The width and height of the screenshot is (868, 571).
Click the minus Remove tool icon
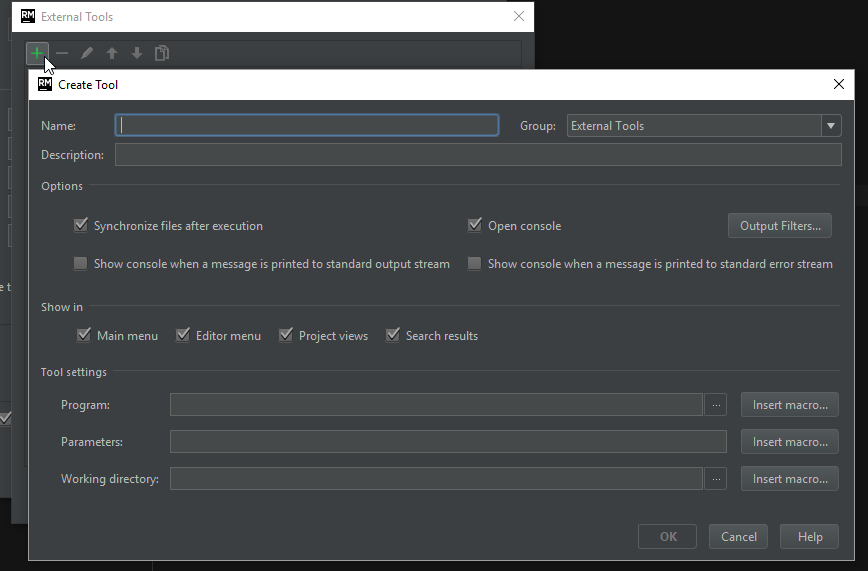(x=62, y=53)
